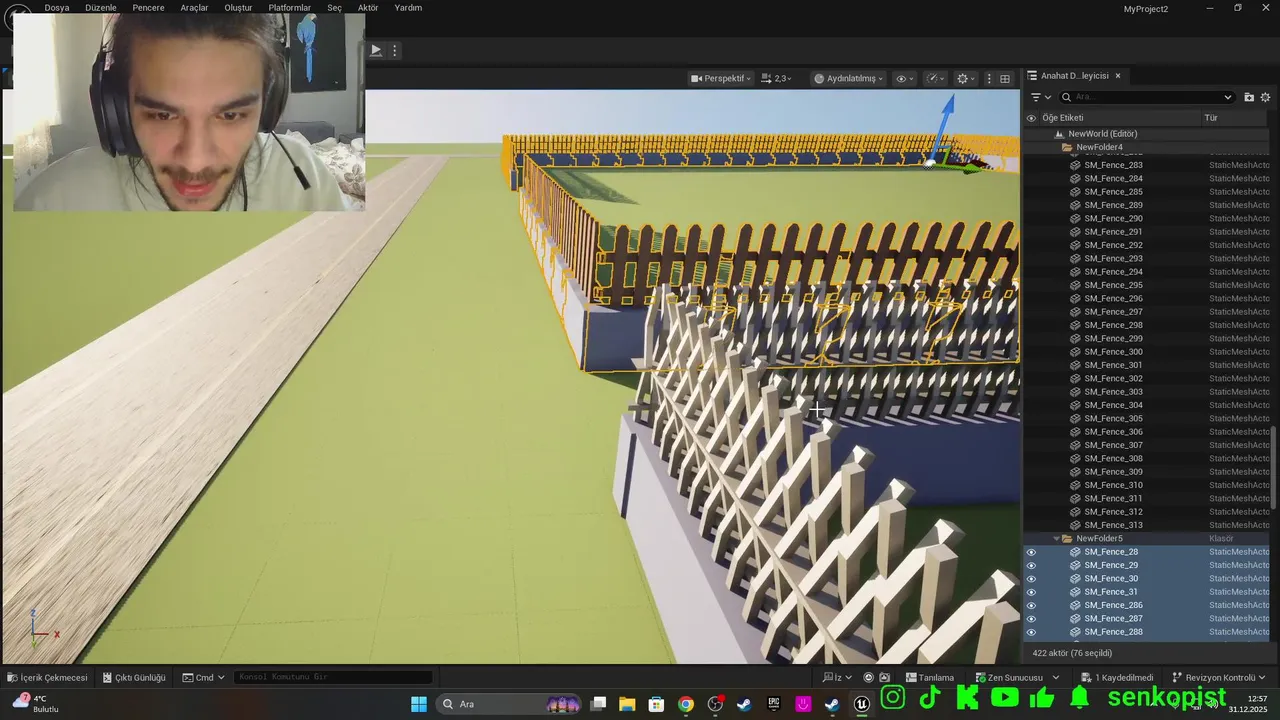Open the Revizyon Kontrolü dropdown
The width and height of the screenshot is (1280, 720).
pyautogui.click(x=1219, y=677)
